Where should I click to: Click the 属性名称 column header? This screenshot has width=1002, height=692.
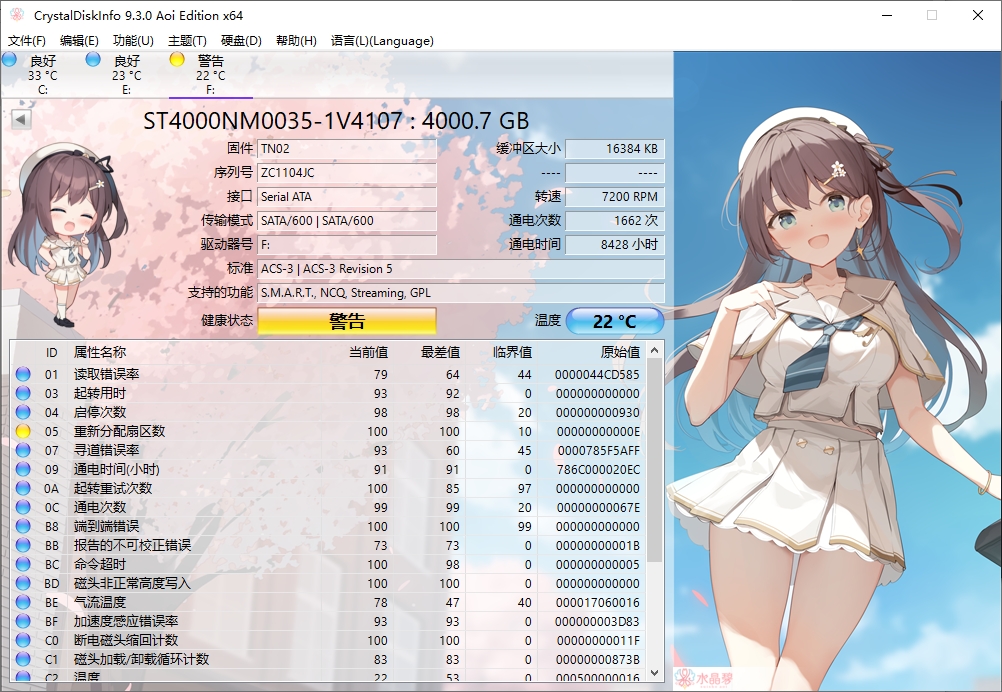coord(100,352)
